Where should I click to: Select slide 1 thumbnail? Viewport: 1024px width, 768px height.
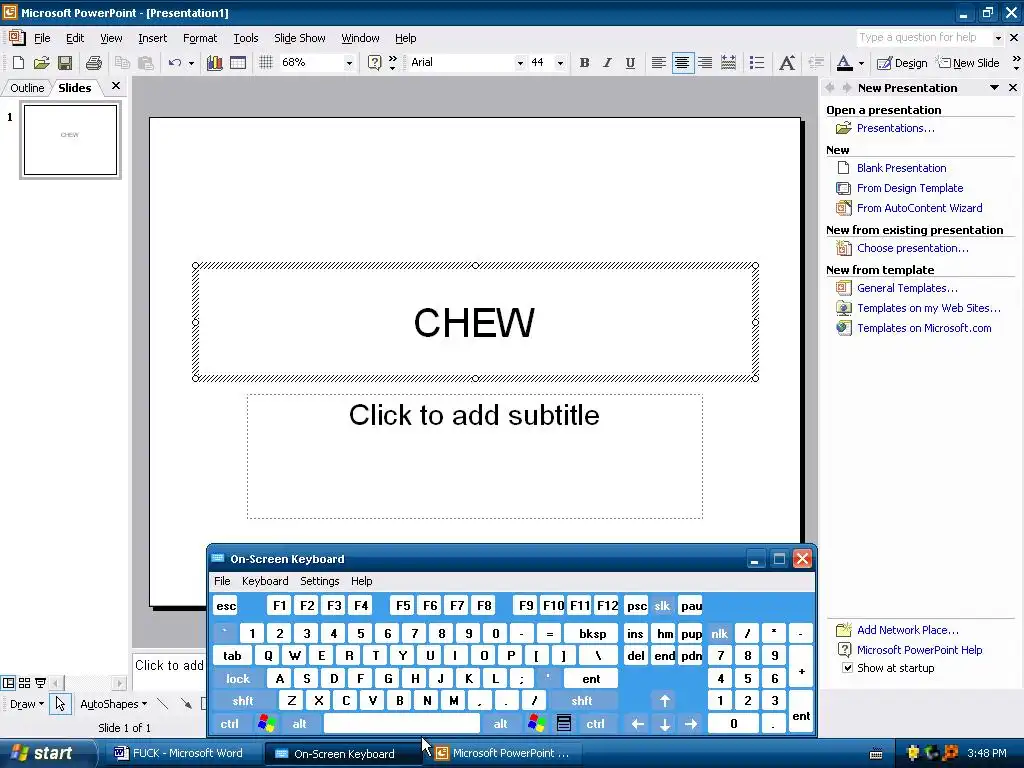[x=70, y=140]
